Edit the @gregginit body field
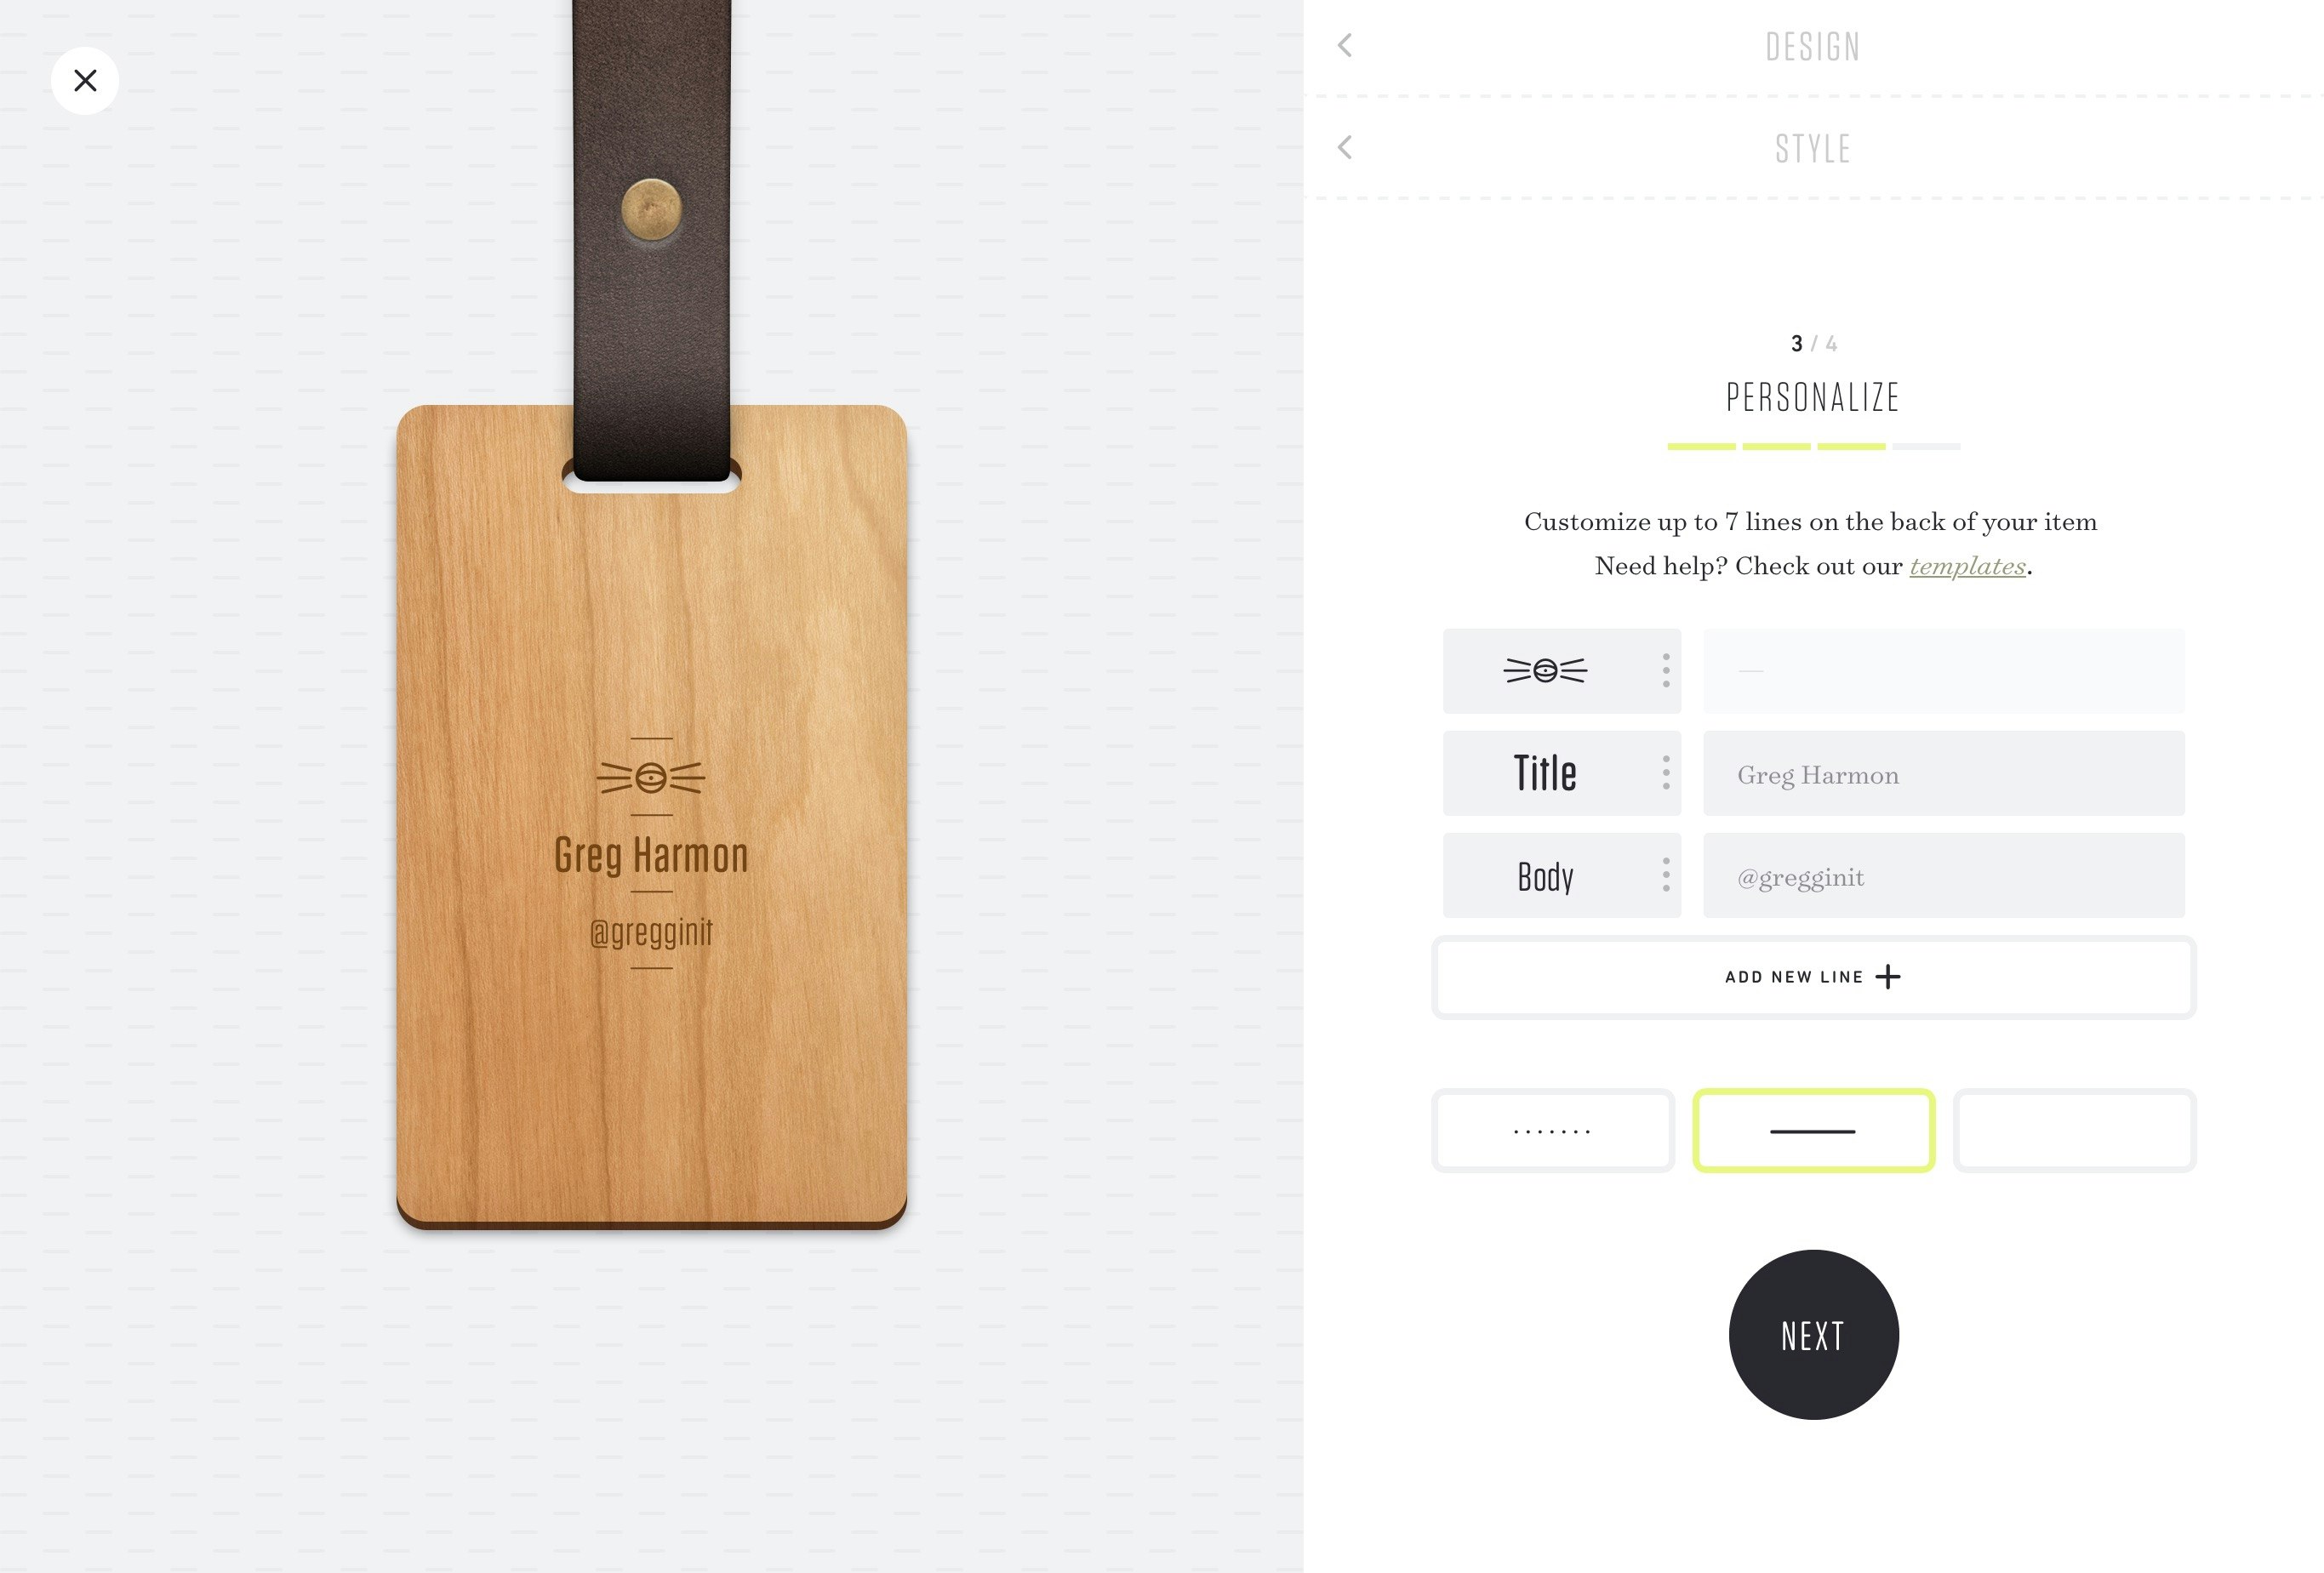Image resolution: width=2324 pixels, height=1573 pixels. (1943, 875)
